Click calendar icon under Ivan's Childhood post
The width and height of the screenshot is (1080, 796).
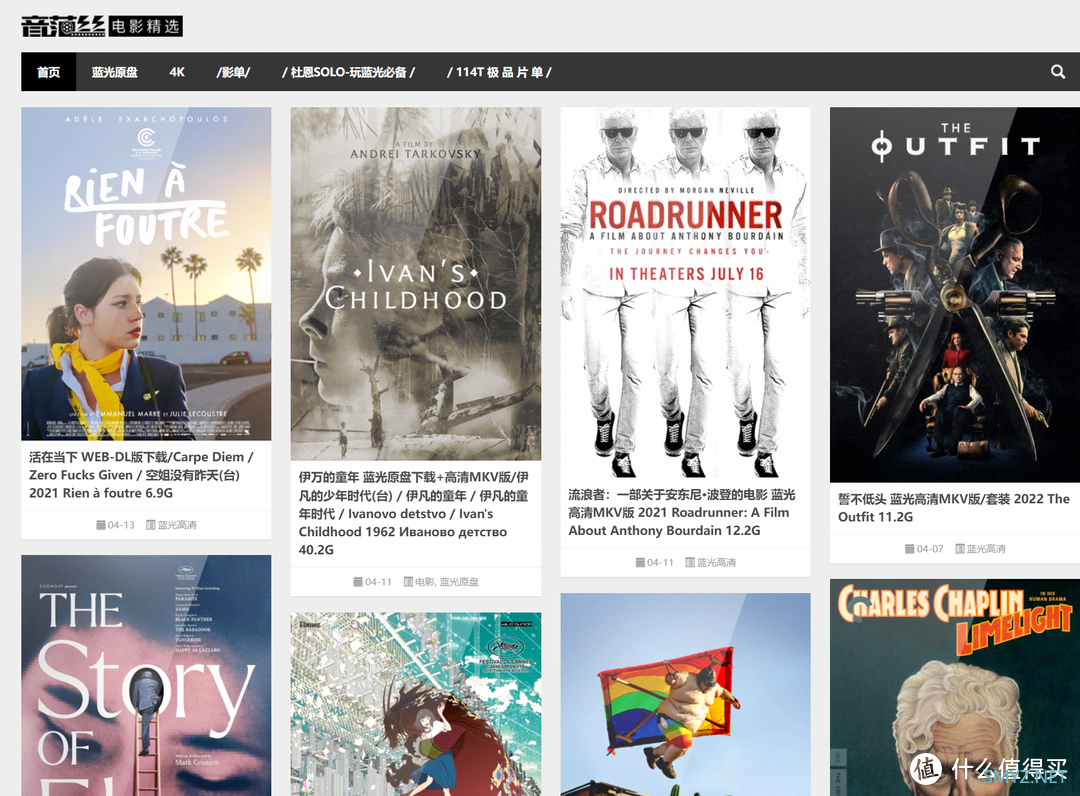point(357,582)
